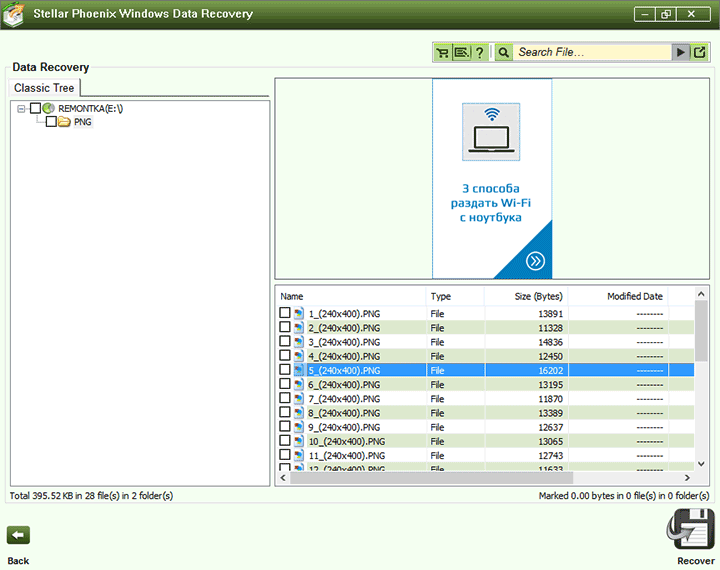This screenshot has width=720, height=570.
Task: Check the box for 1_(240x400).PNG
Action: (x=285, y=313)
